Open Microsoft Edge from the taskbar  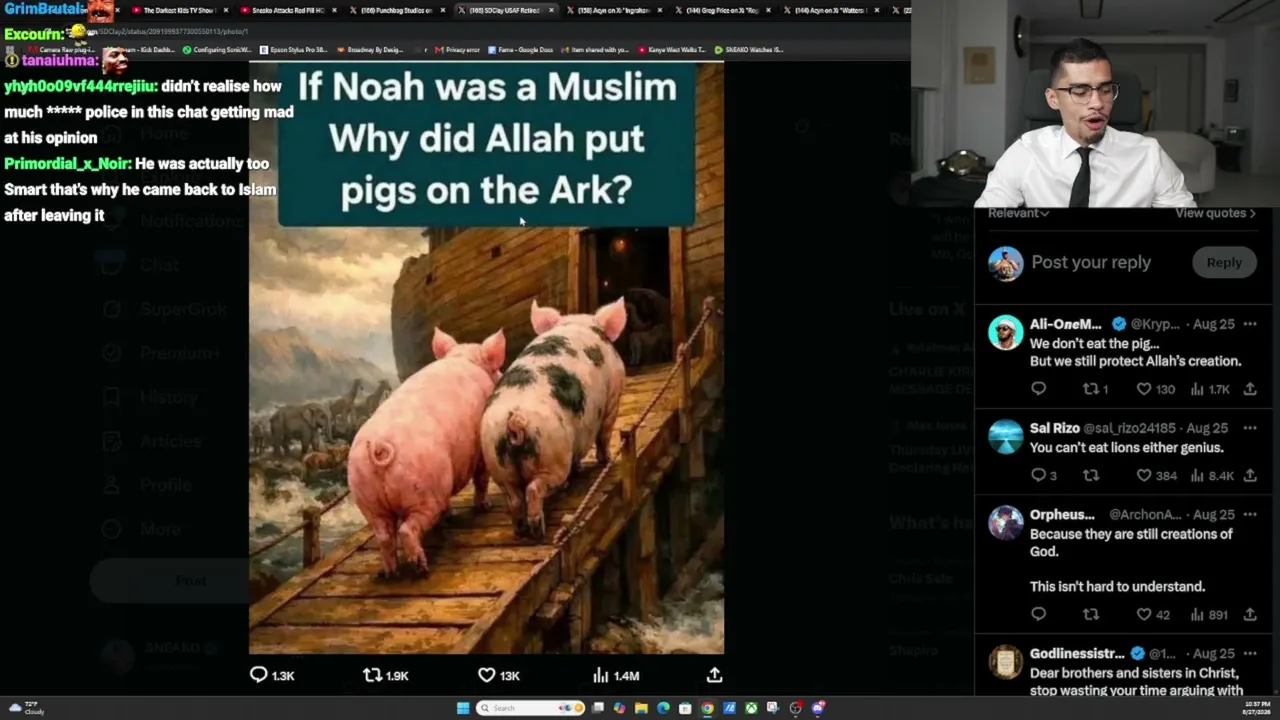pyautogui.click(x=663, y=708)
